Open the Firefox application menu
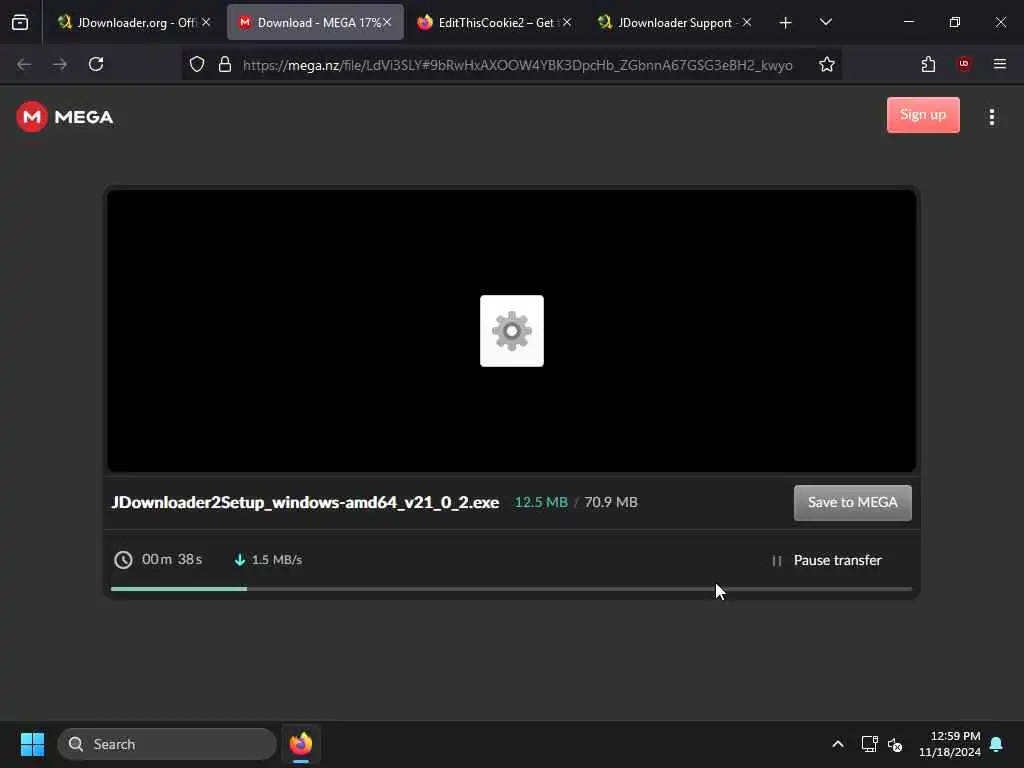Screen dimensions: 1024x768 (x=999, y=64)
